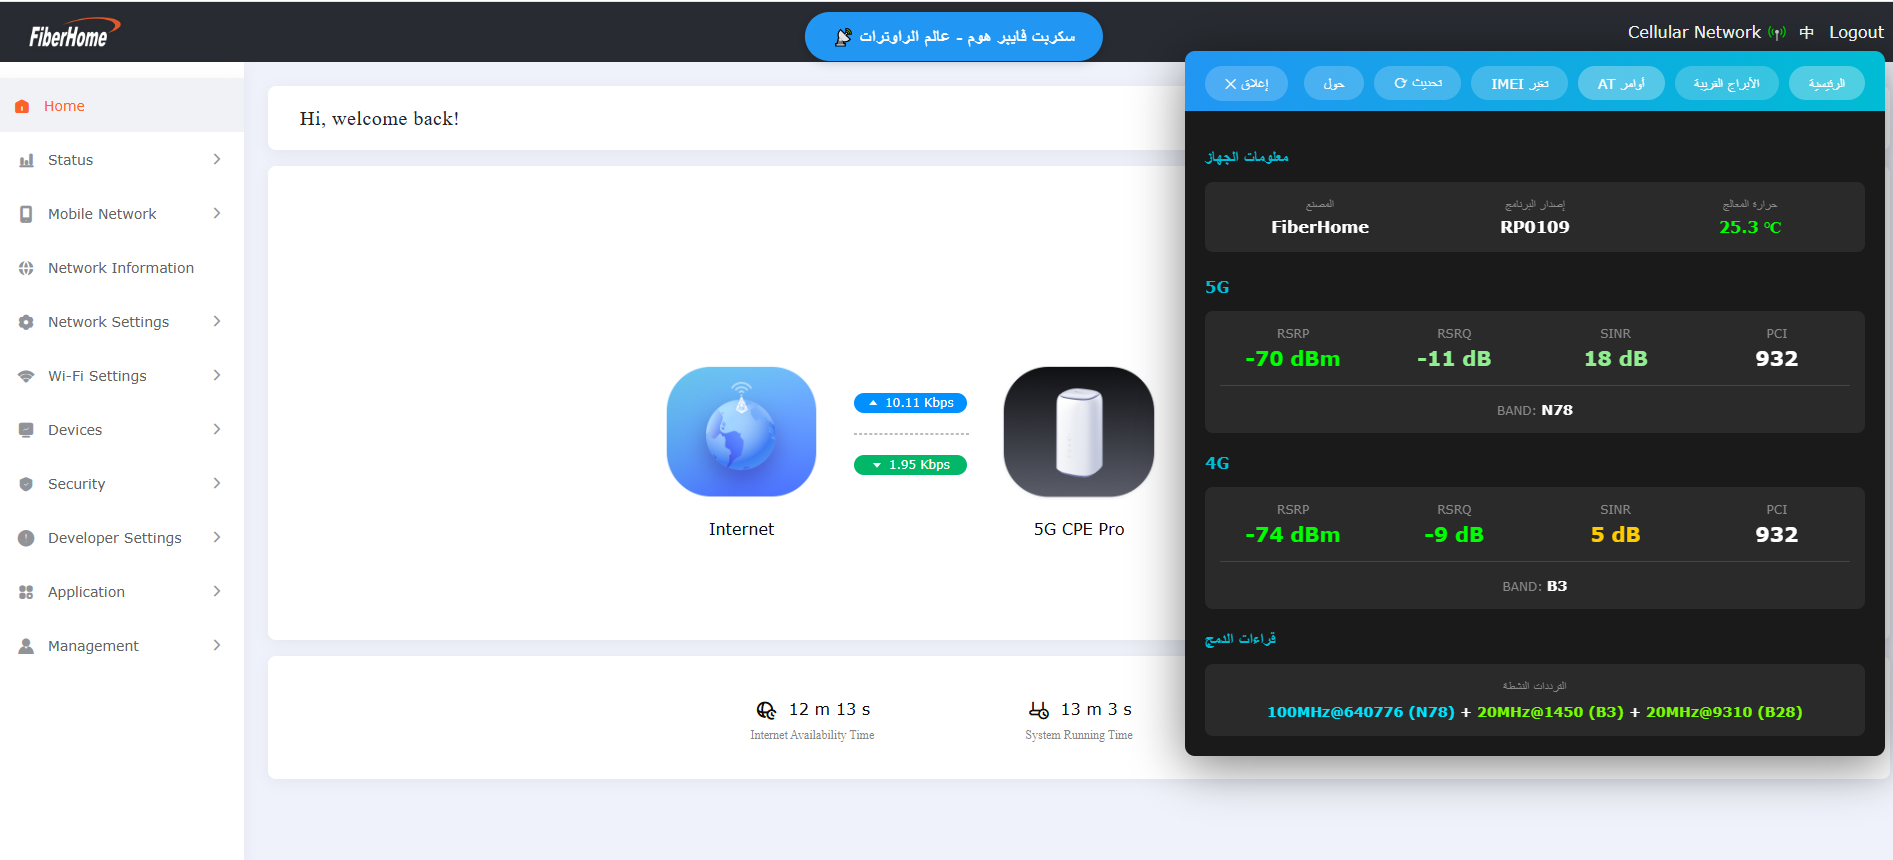Viewport: 1893px width, 860px height.
Task: Click the Home sidebar icon
Action: [22, 106]
